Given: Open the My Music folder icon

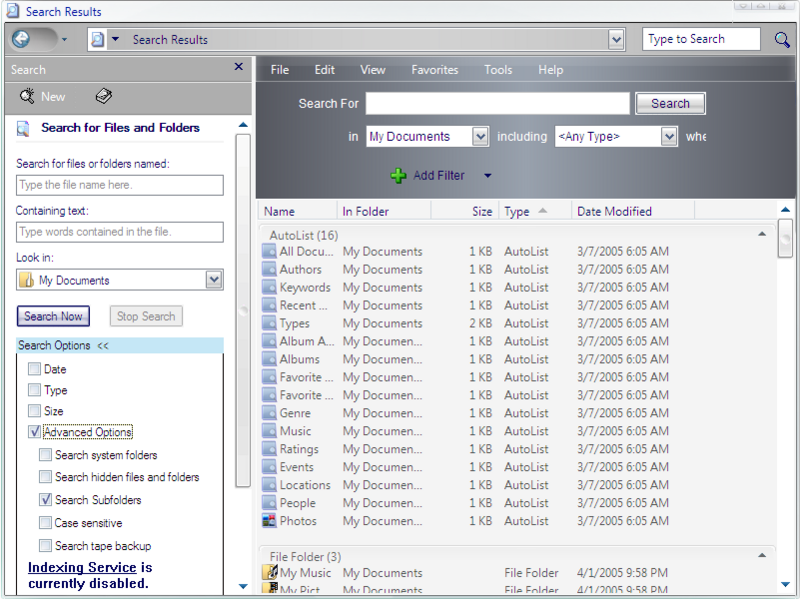Looking at the screenshot, I should point(269,573).
